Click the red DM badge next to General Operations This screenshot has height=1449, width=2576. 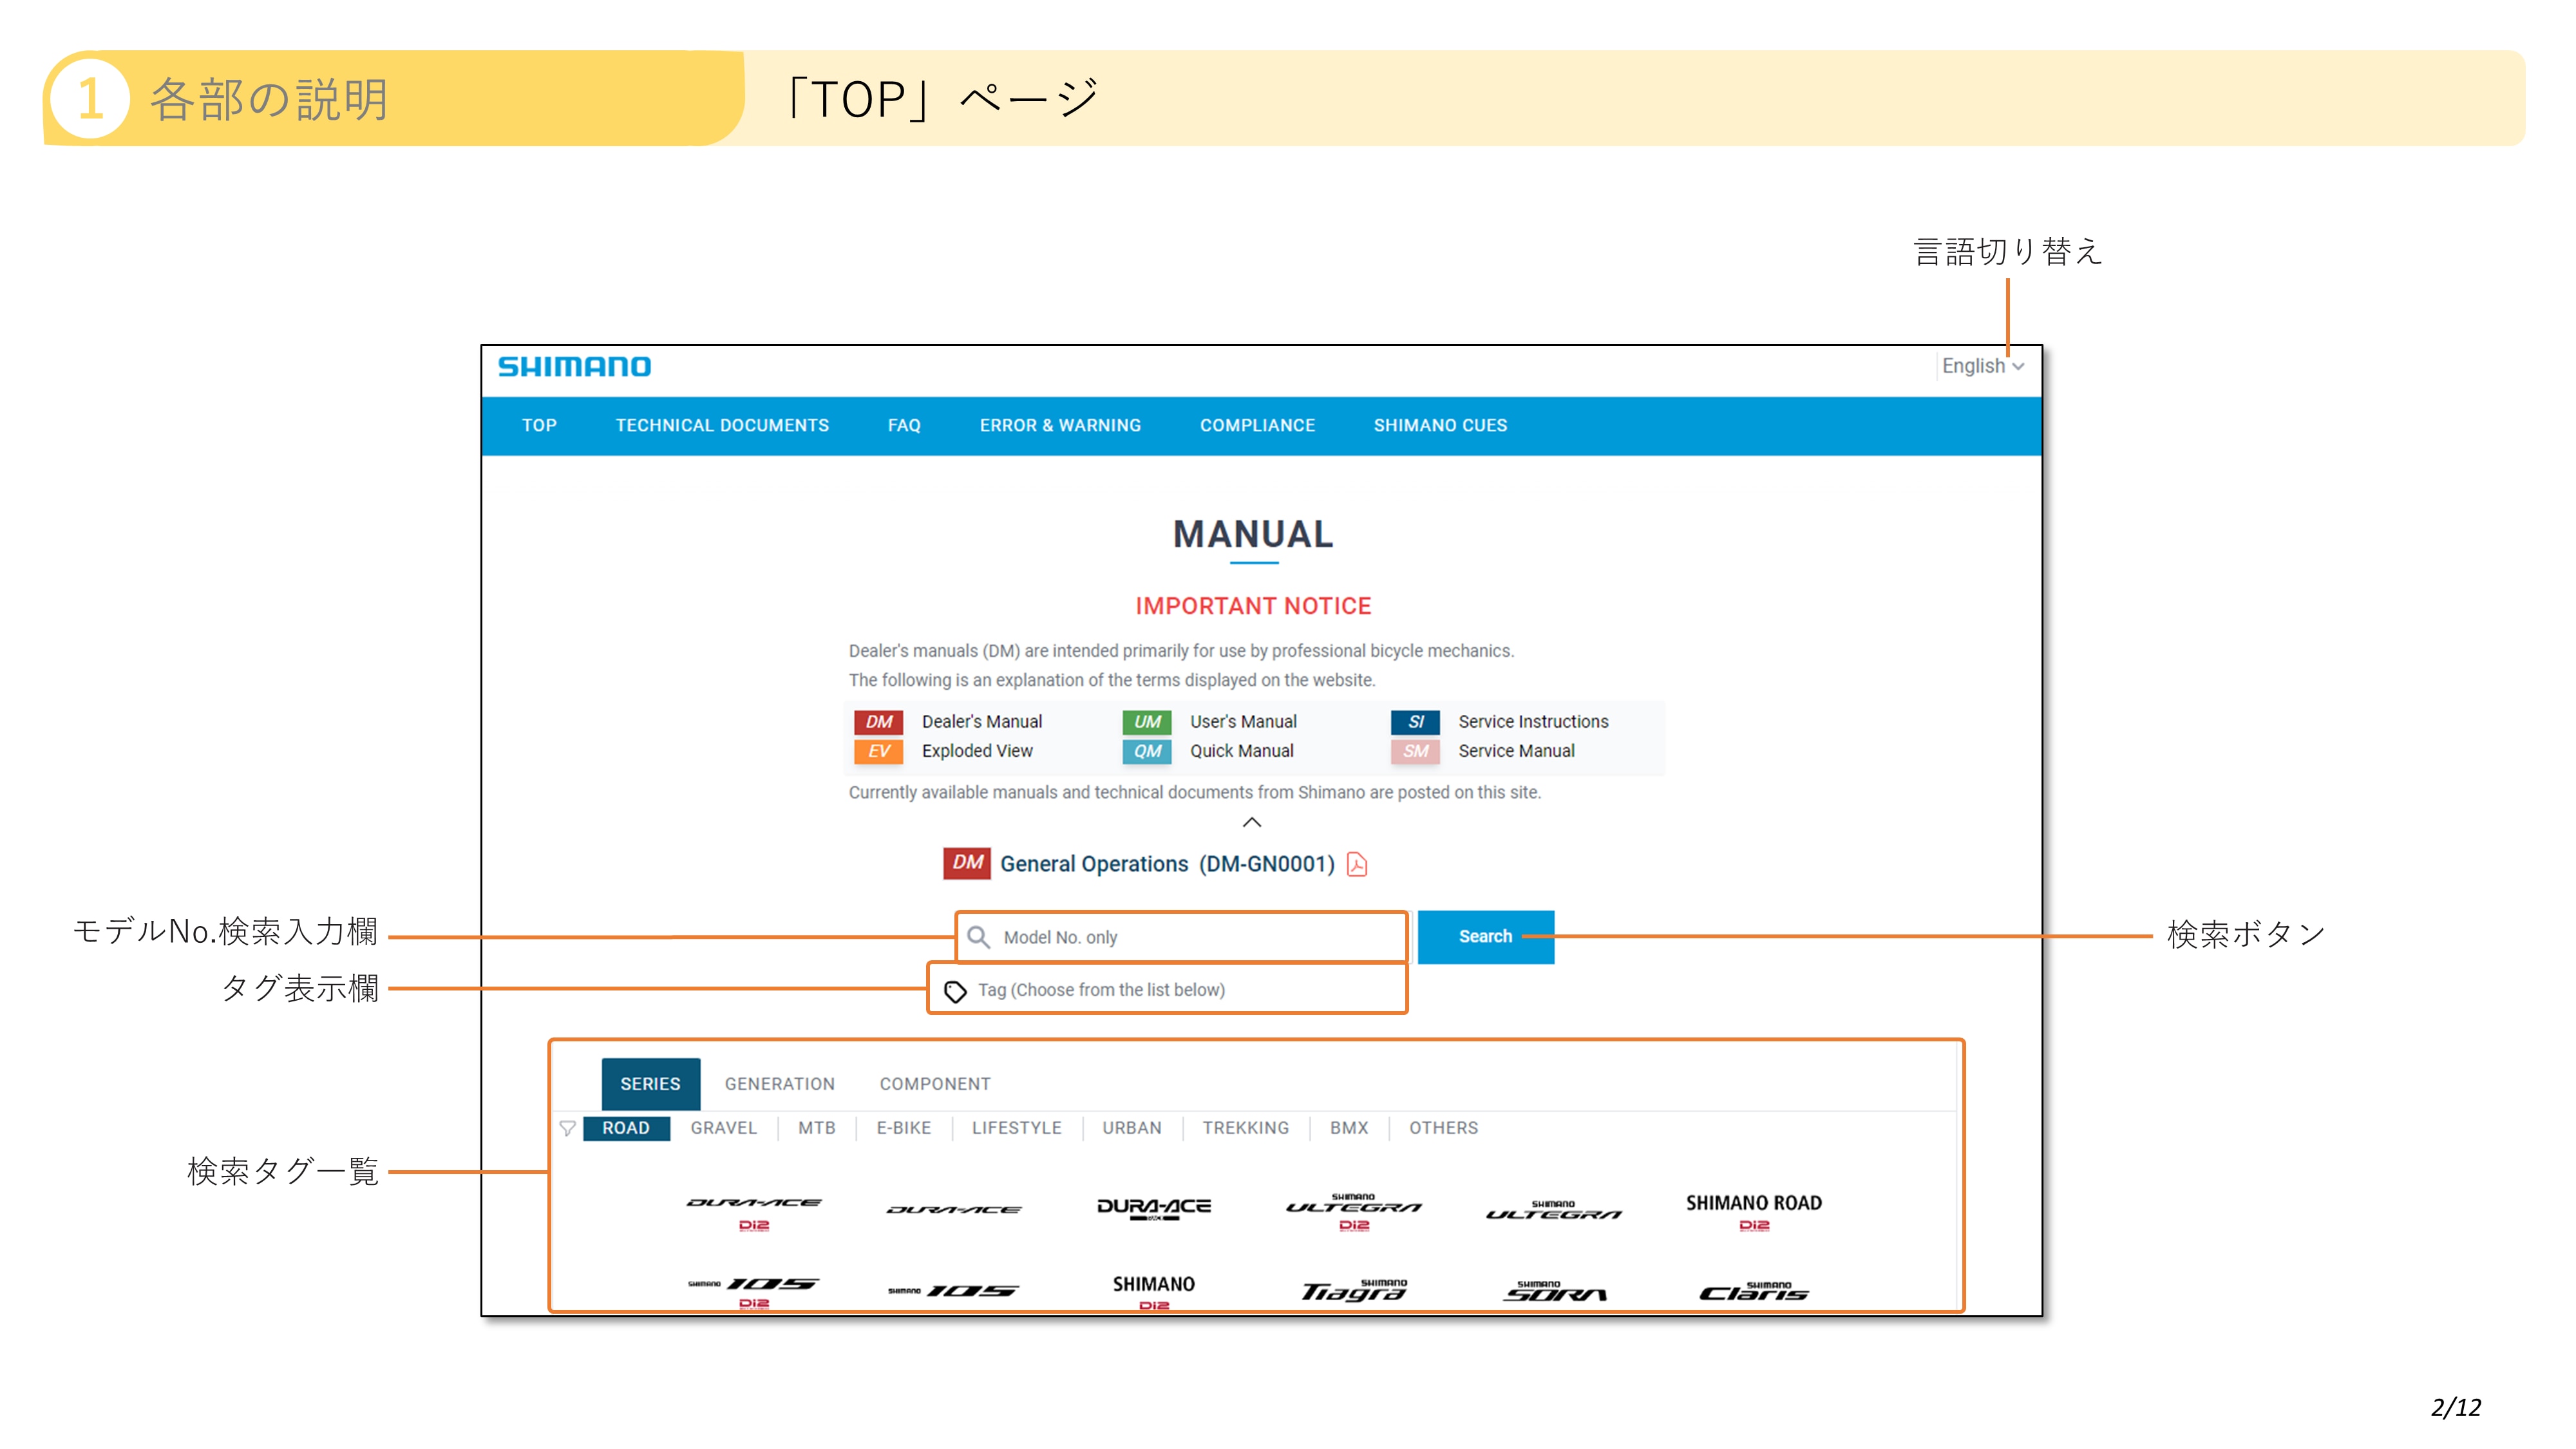[966, 863]
